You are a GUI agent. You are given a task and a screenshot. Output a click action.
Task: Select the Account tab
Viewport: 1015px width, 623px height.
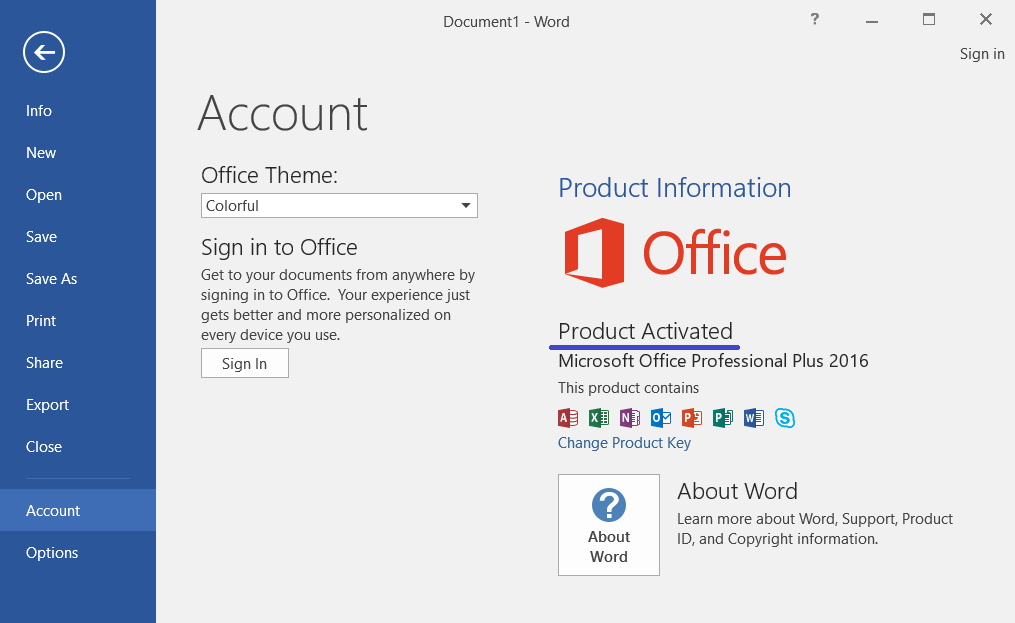(78, 510)
